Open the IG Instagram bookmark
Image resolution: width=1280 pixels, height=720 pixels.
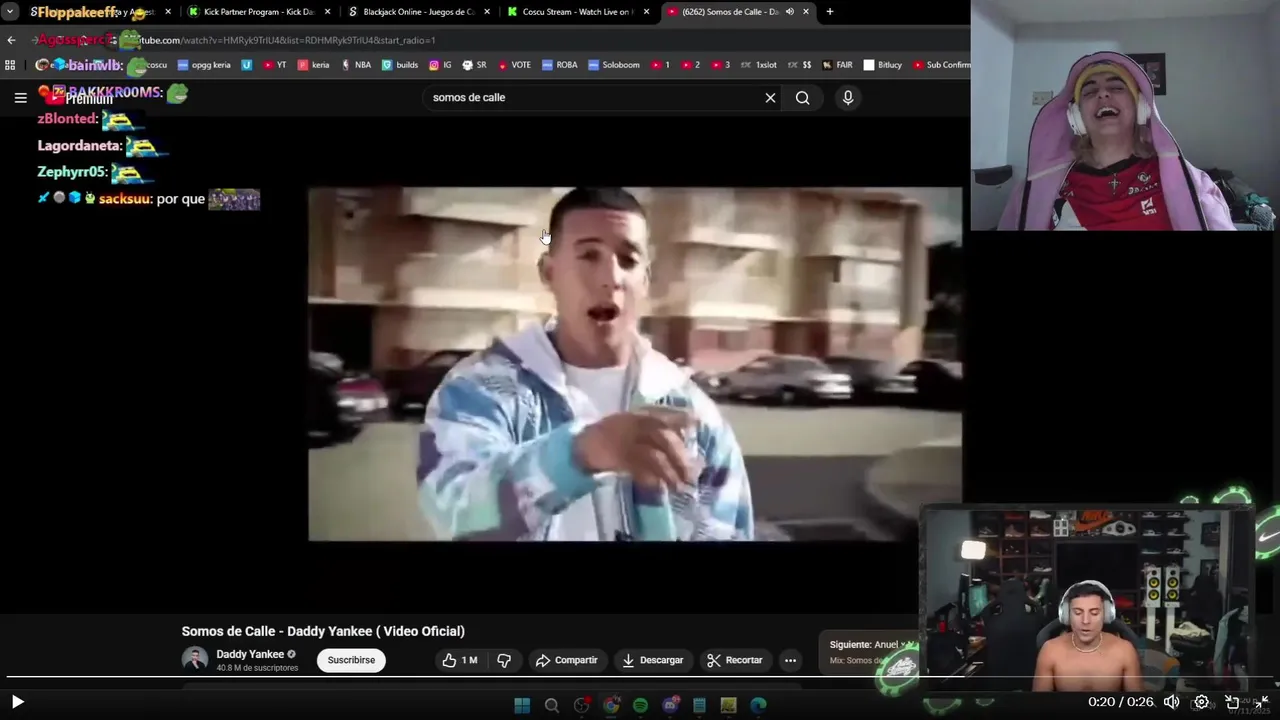440,65
